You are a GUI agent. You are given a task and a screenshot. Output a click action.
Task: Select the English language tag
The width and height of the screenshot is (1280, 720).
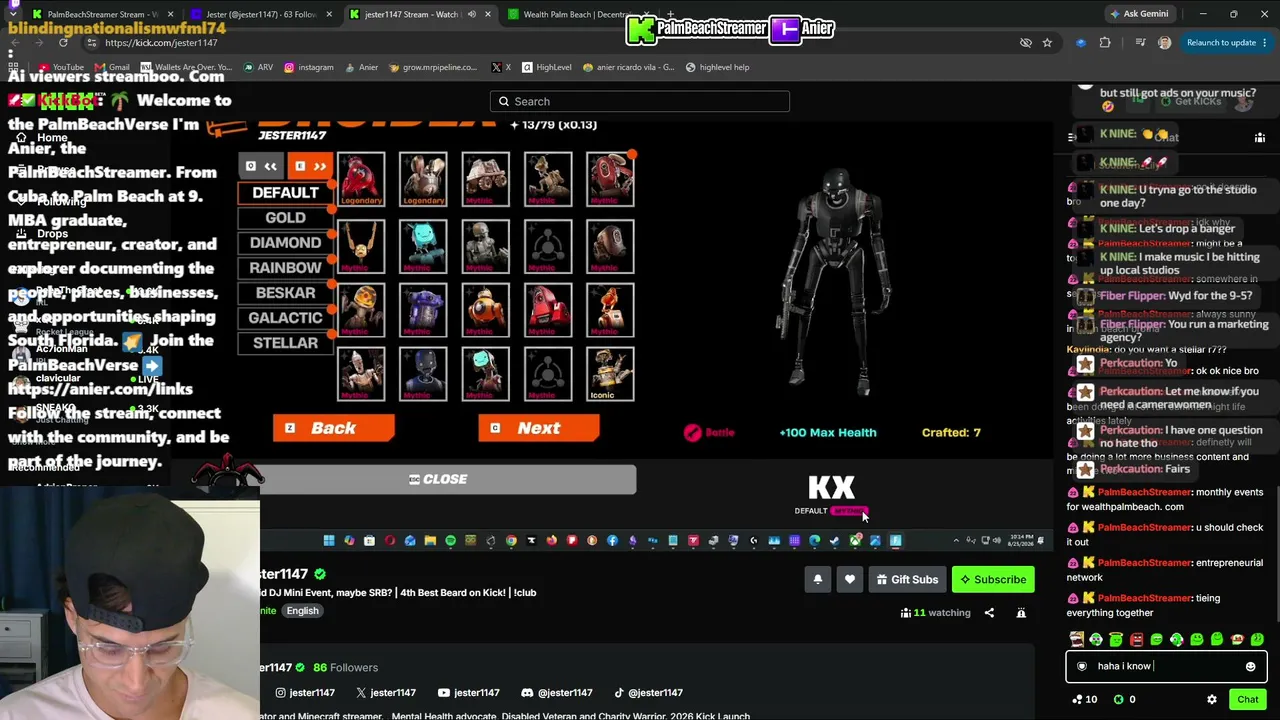click(302, 611)
